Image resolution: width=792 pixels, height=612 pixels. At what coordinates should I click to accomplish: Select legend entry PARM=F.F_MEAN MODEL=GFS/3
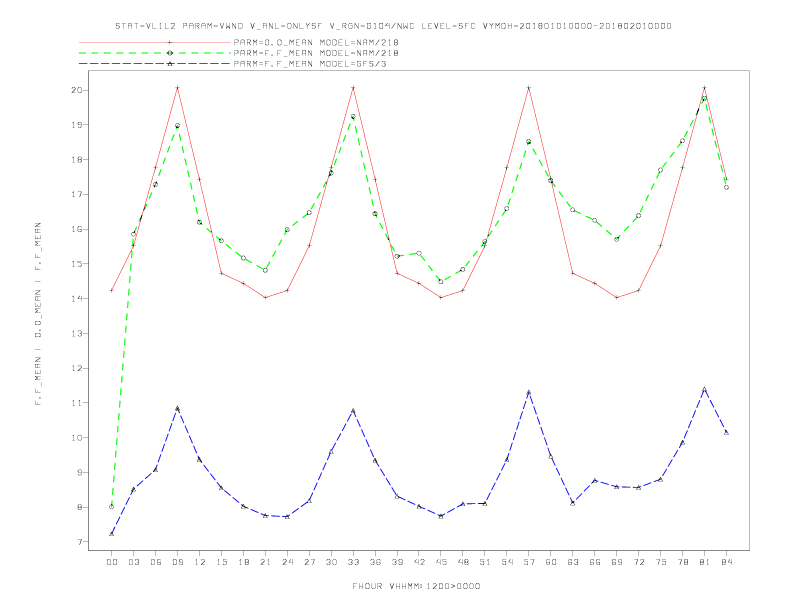point(310,64)
